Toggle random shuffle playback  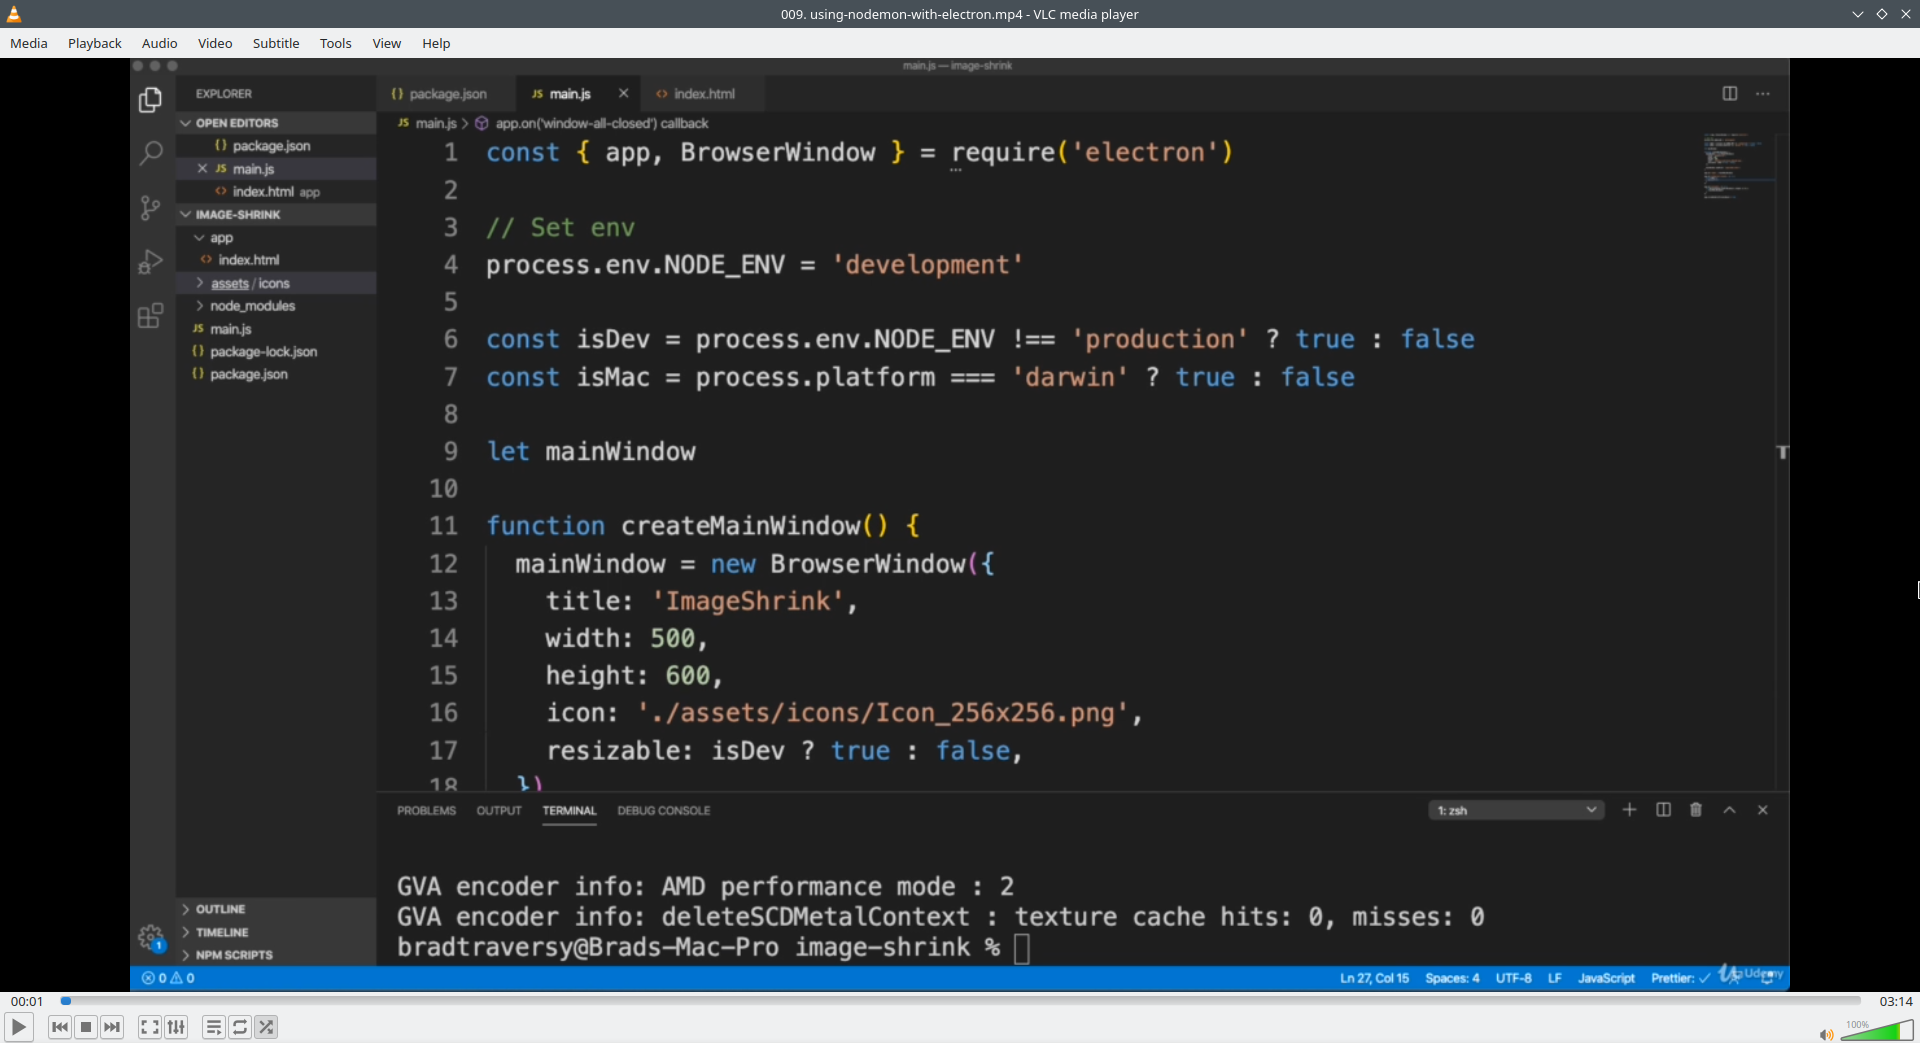click(x=266, y=1027)
